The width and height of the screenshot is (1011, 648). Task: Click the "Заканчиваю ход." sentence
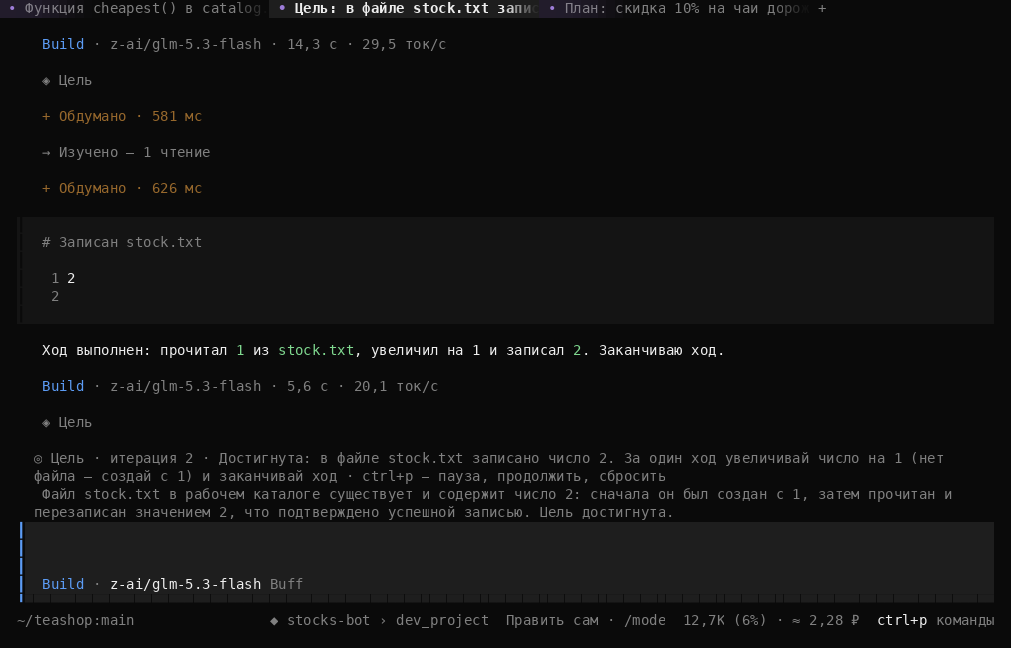coord(662,350)
